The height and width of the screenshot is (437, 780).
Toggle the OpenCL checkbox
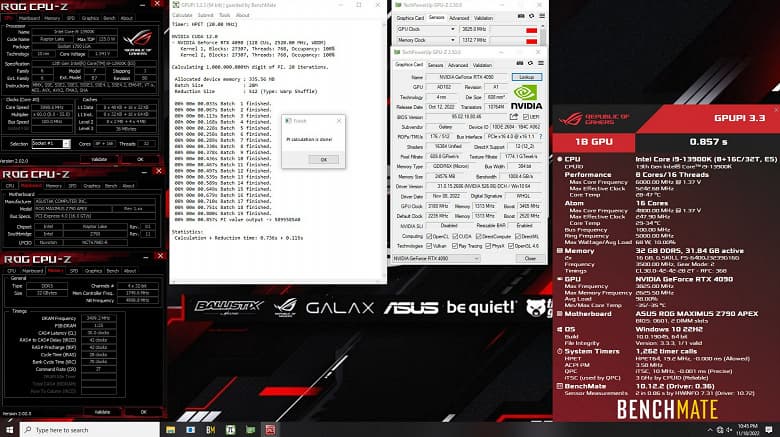pyautogui.click(x=429, y=236)
